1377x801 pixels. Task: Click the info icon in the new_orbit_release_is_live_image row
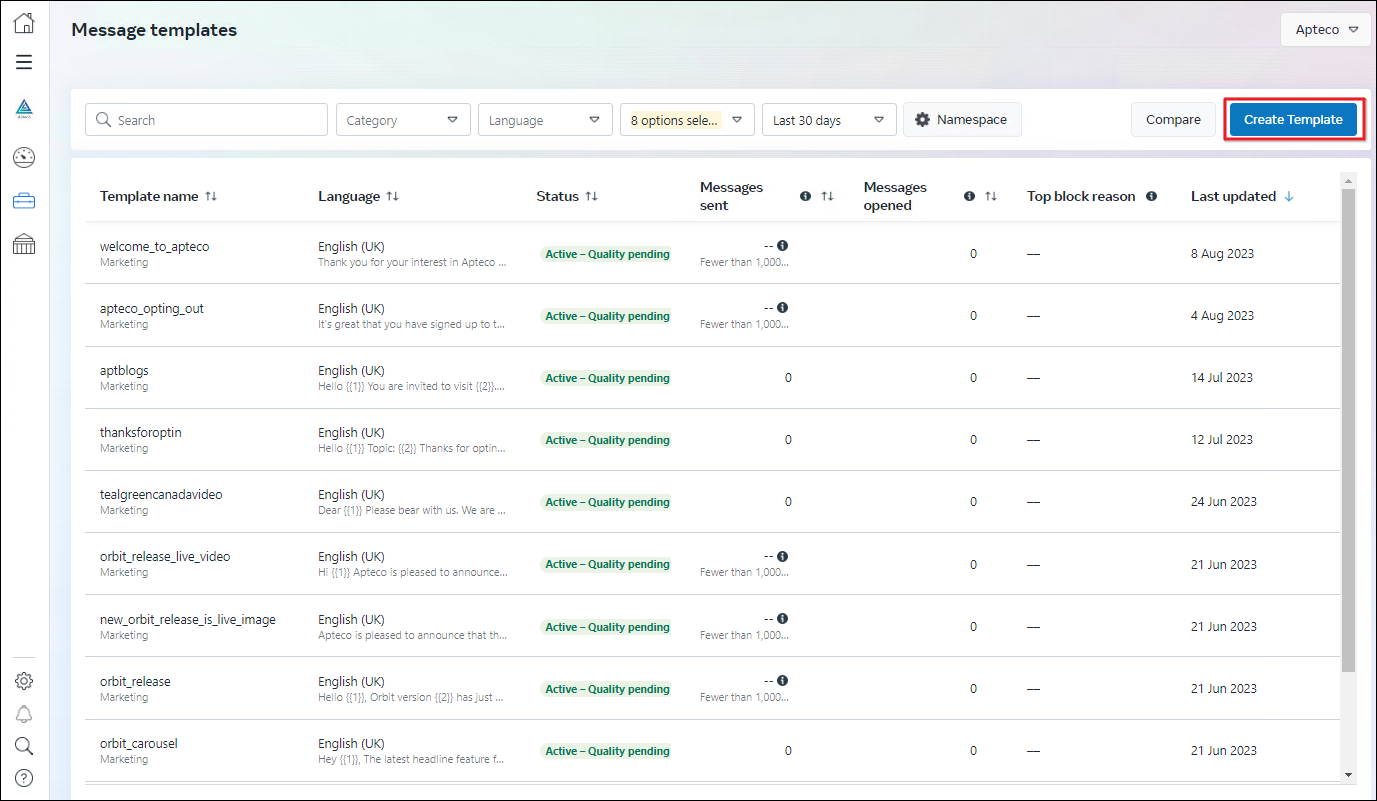[x=782, y=619]
